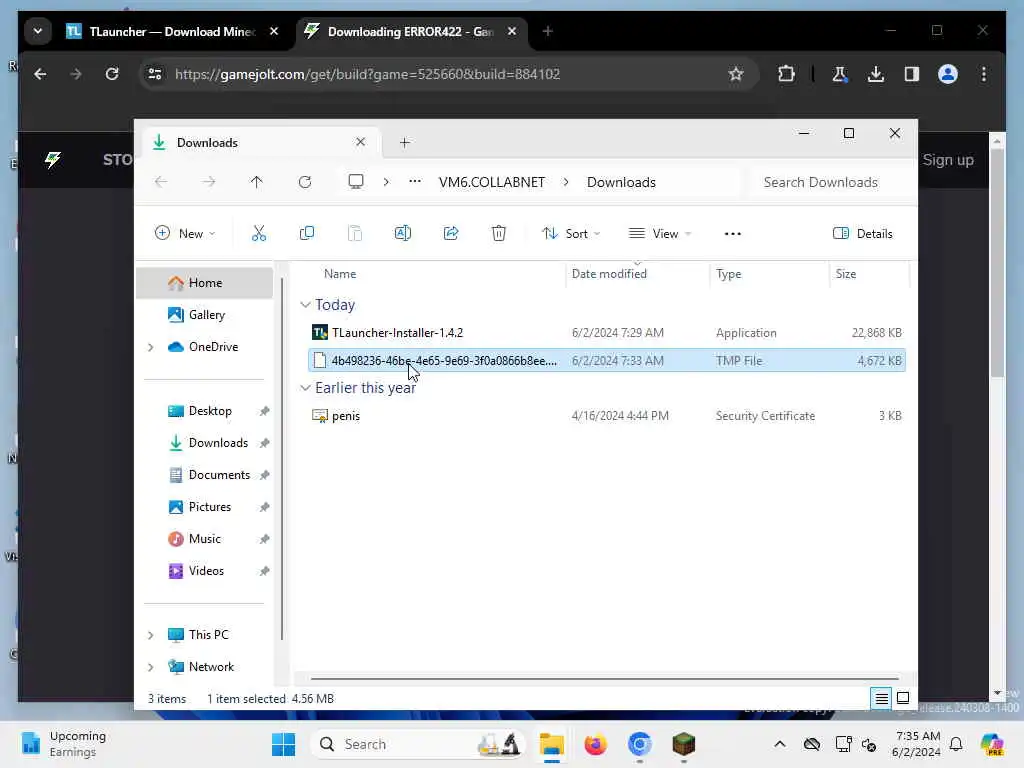Switch to details list view layout
This screenshot has width=1024, height=768.
pyautogui.click(x=881, y=698)
